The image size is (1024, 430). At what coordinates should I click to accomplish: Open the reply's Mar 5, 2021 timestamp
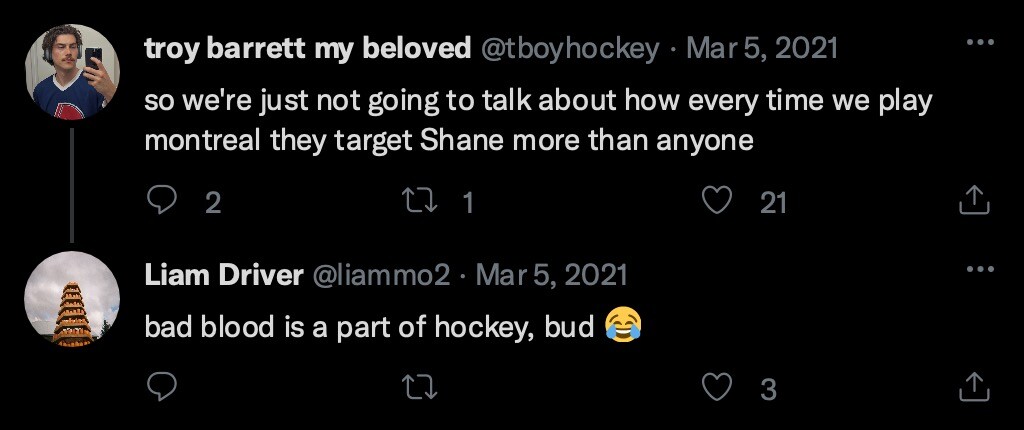point(551,274)
